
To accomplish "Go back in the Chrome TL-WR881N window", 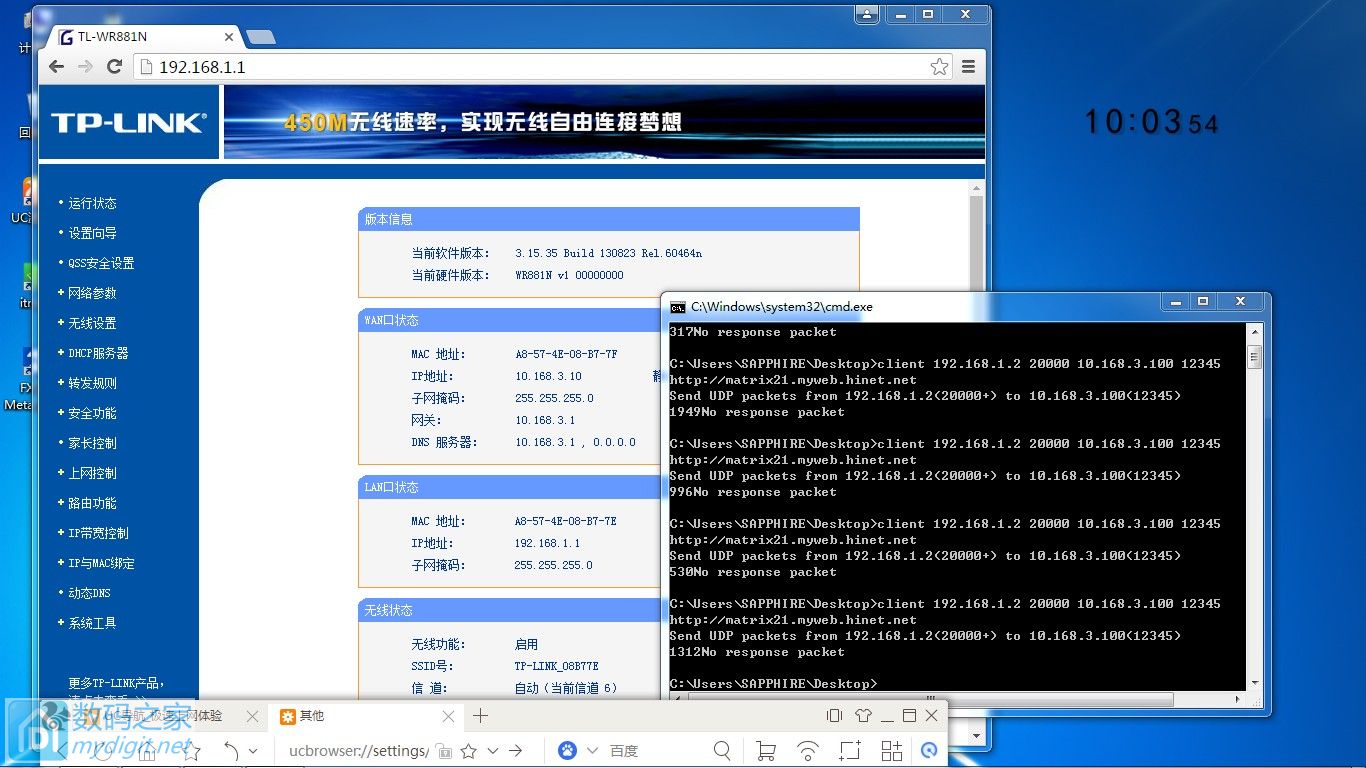I will tap(56, 66).
